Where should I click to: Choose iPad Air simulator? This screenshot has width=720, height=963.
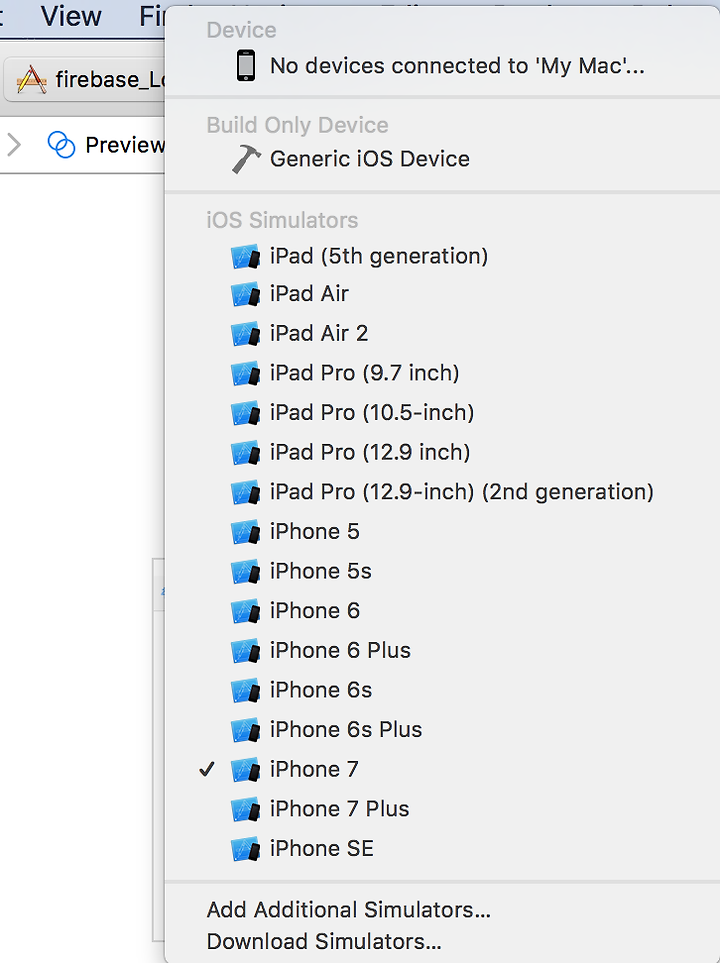[442, 294]
